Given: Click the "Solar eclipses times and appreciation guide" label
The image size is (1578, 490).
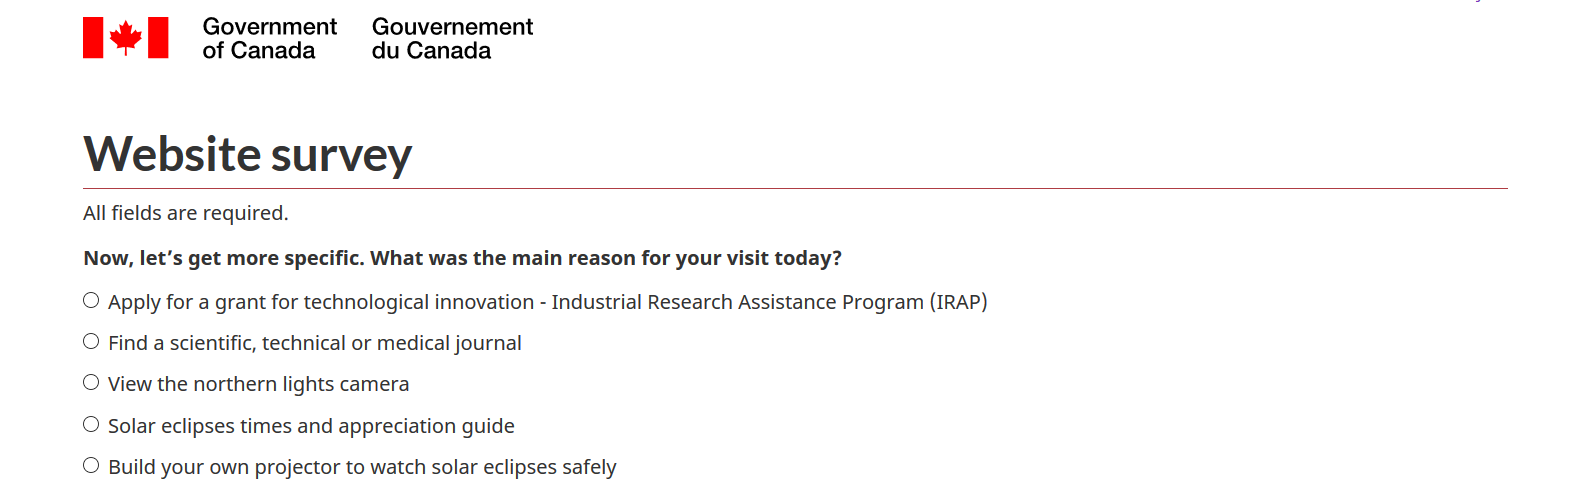Looking at the screenshot, I should click(311, 426).
